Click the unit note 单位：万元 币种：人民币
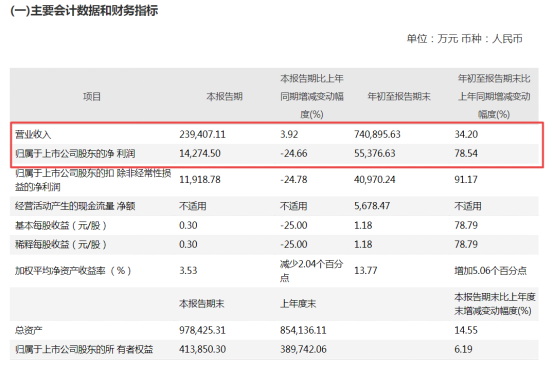This screenshot has width=553, height=368. click(464, 38)
